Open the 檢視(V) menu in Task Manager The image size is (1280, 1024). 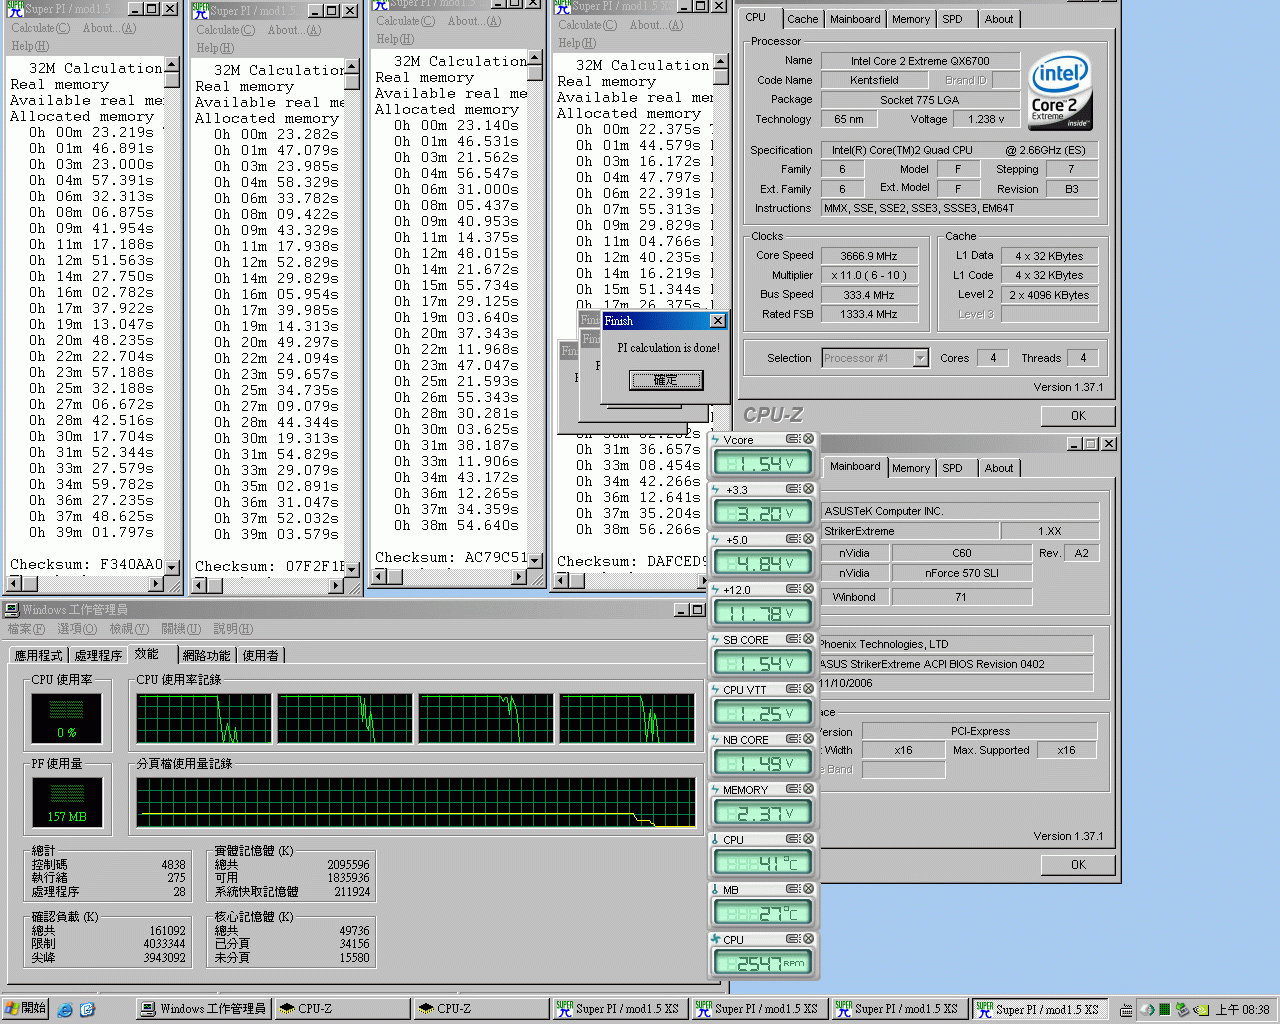[129, 629]
